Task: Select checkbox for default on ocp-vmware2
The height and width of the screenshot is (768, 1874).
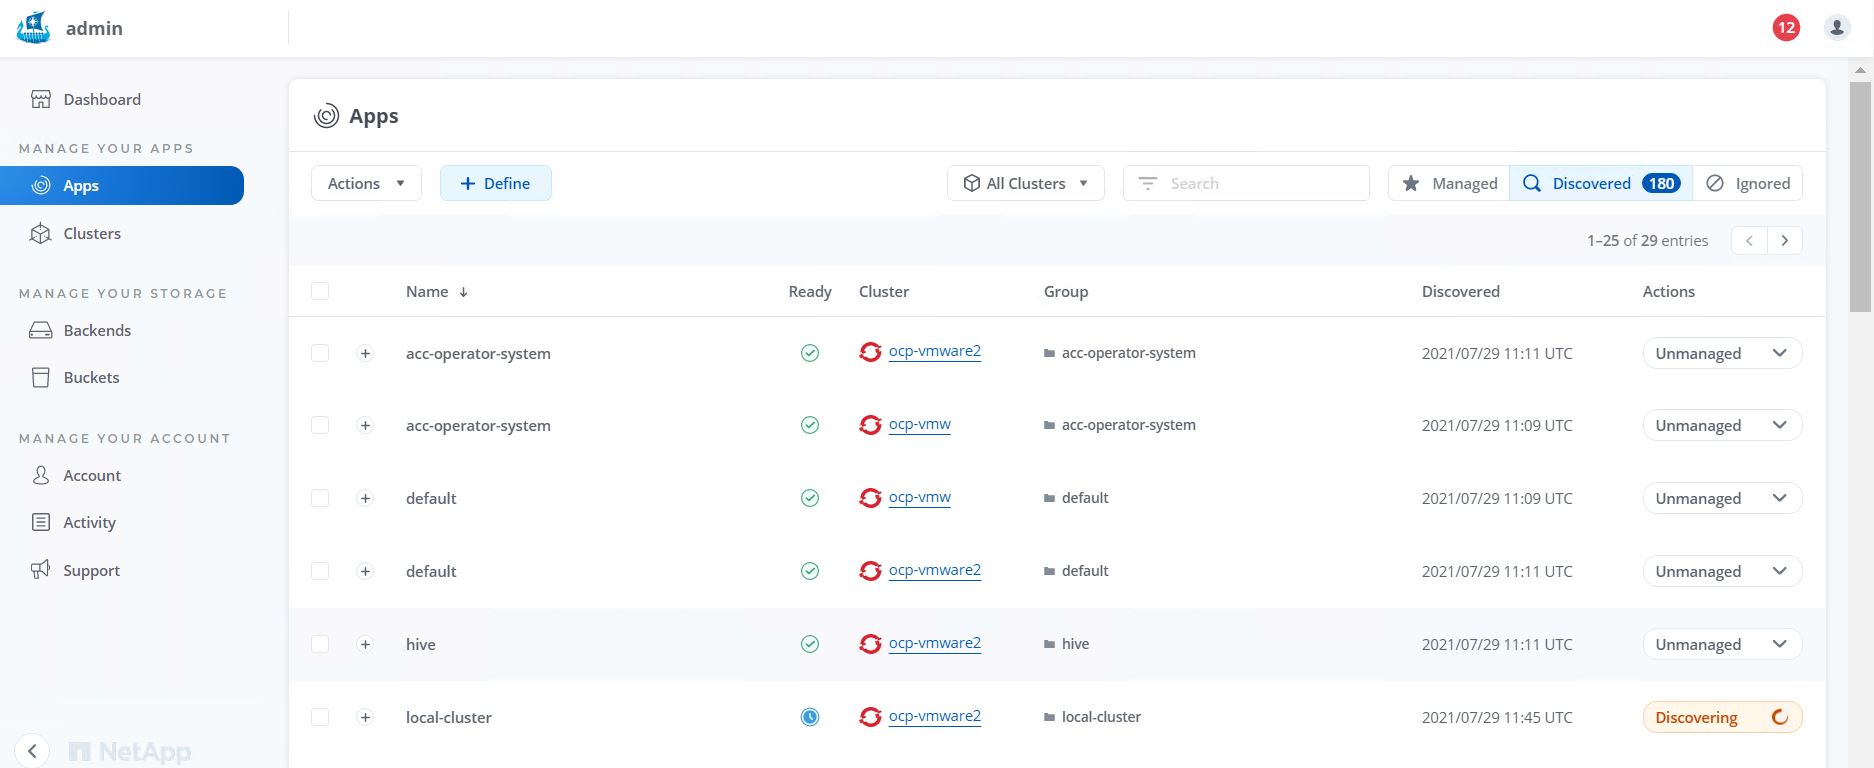Action: pos(320,571)
